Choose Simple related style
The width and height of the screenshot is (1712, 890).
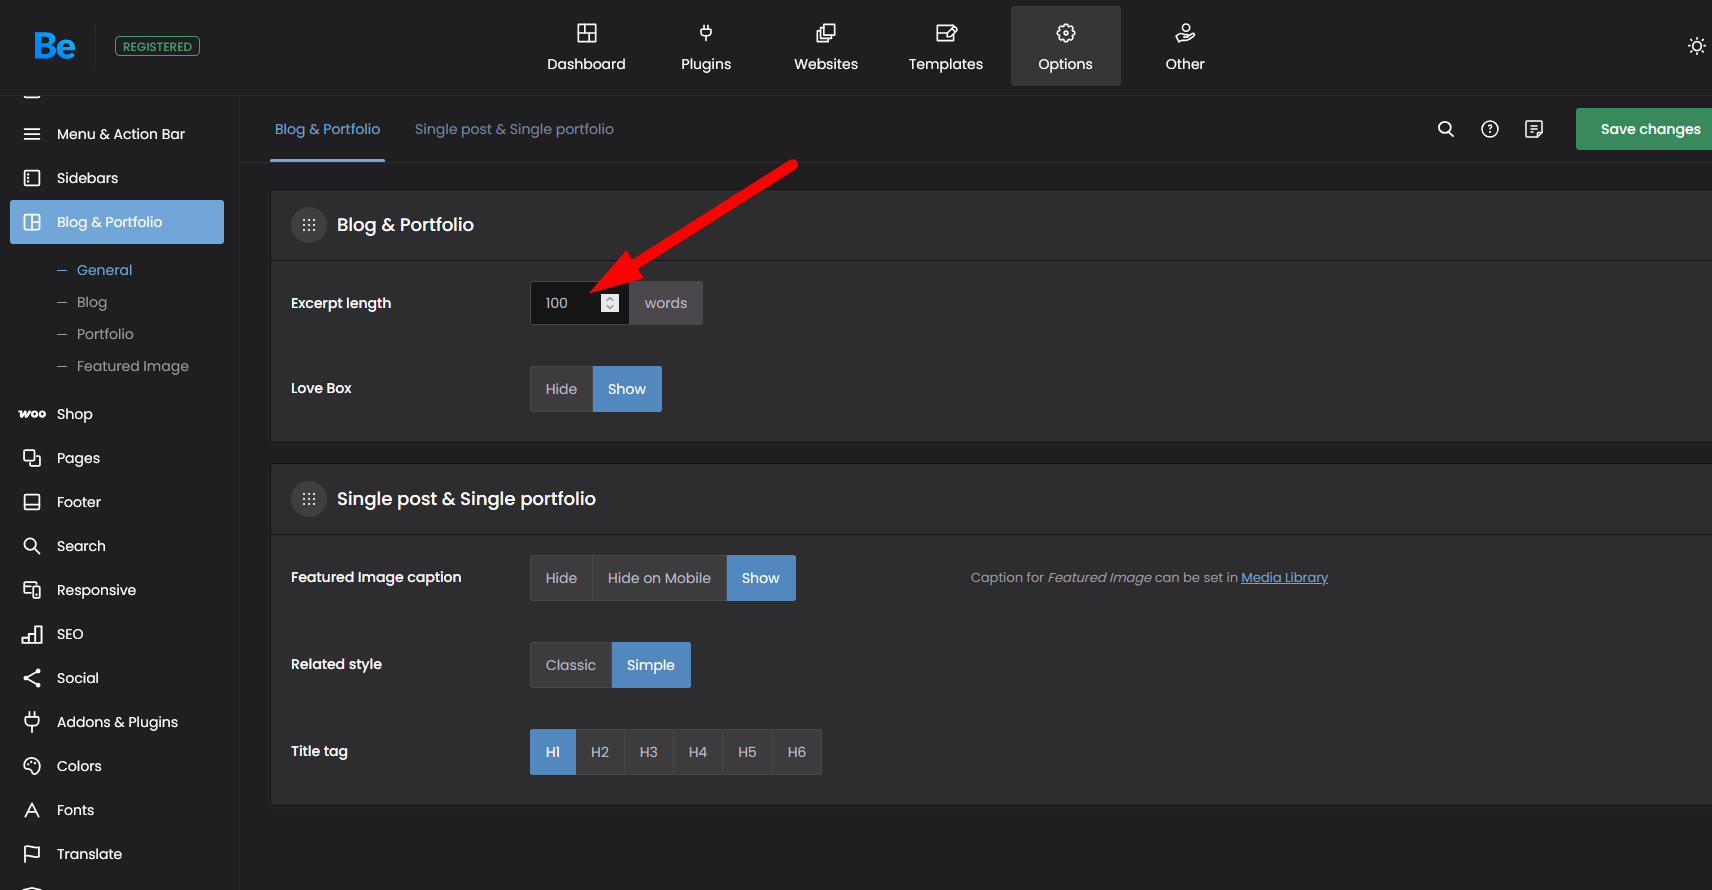click(x=651, y=665)
